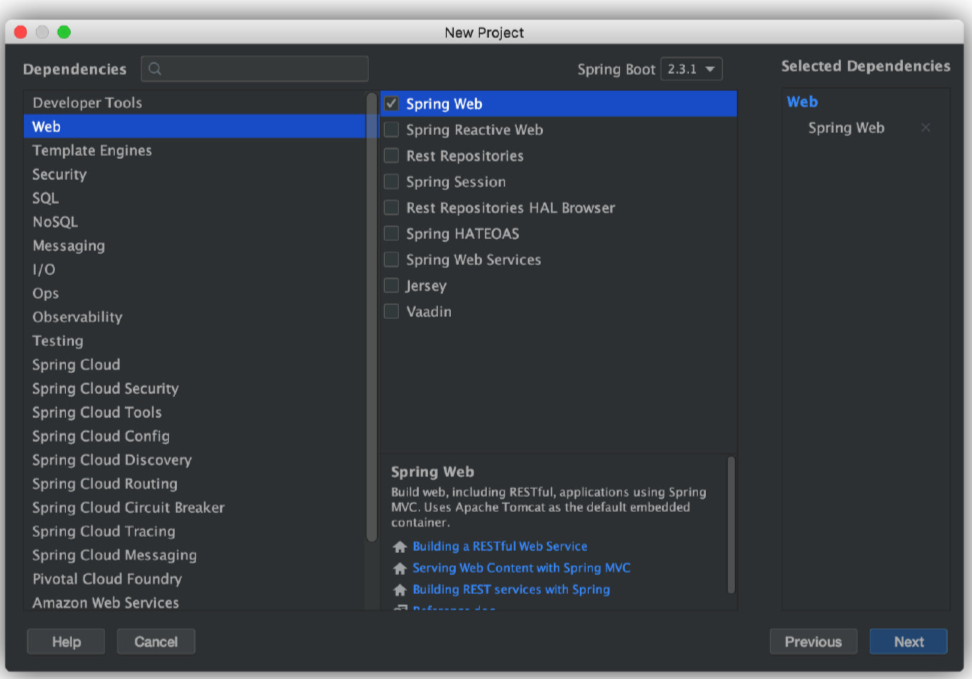Image resolution: width=972 pixels, height=679 pixels.
Task: Click home icon beside Building REST services link
Action: [400, 590]
